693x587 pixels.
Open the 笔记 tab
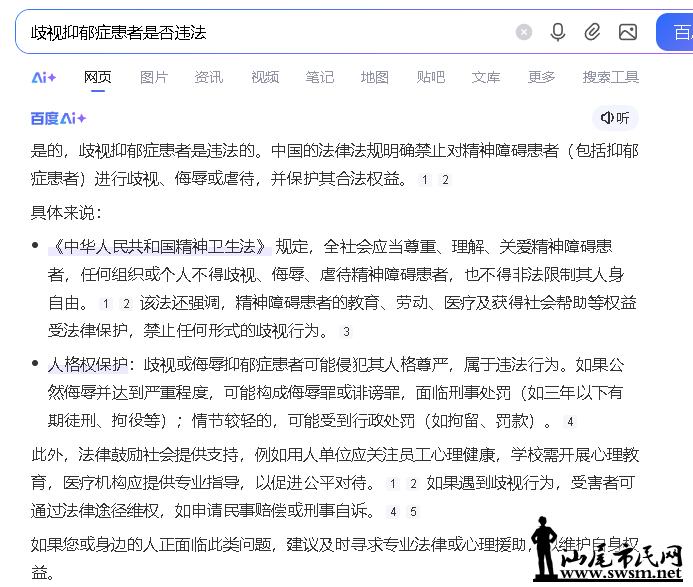click(320, 77)
